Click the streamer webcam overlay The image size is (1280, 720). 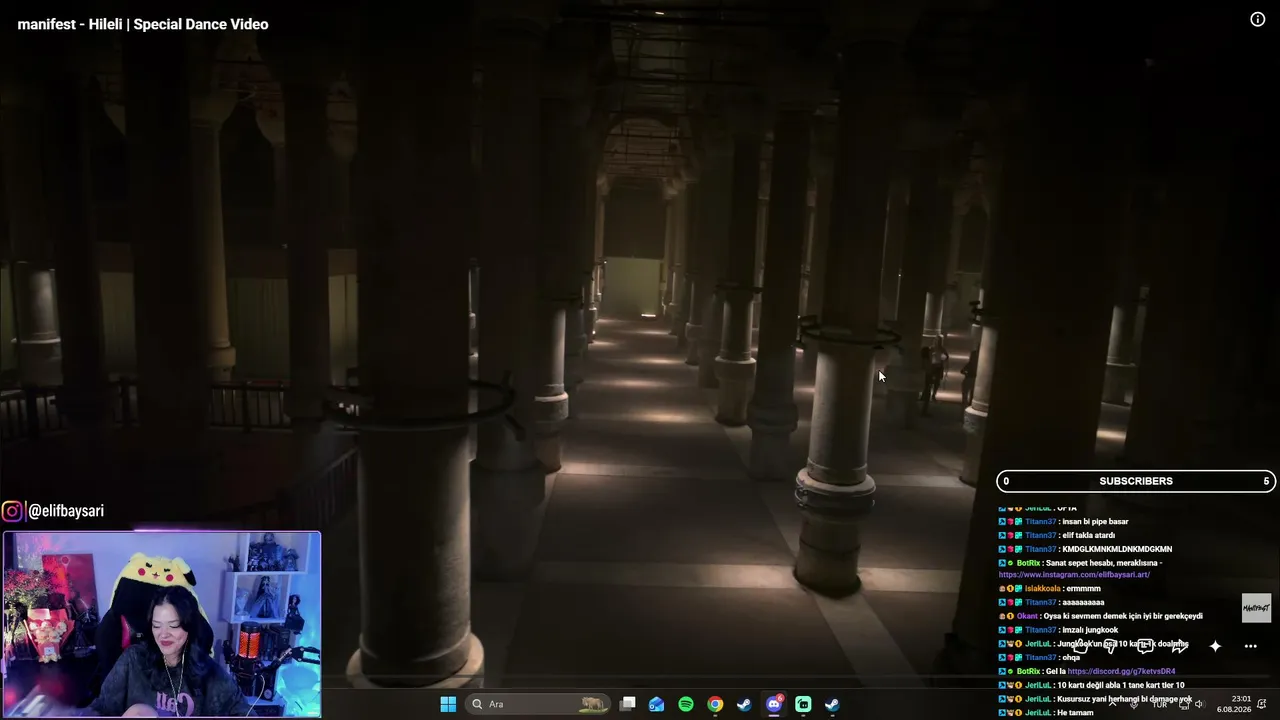pos(161,624)
